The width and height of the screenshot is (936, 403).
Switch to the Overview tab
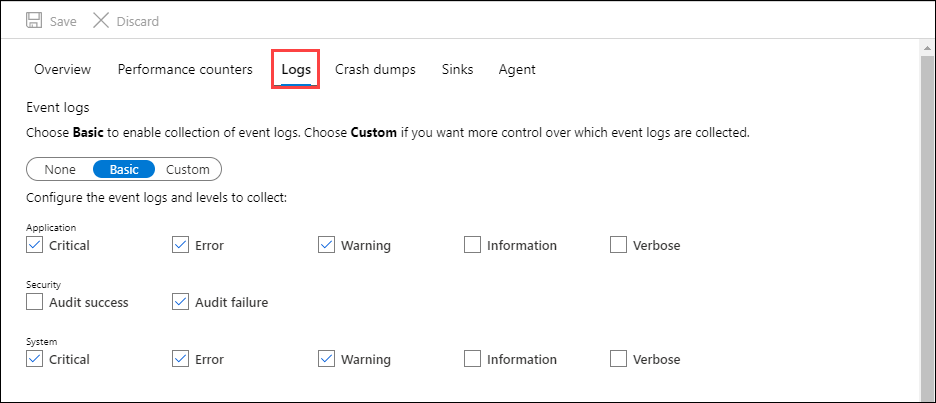click(62, 69)
